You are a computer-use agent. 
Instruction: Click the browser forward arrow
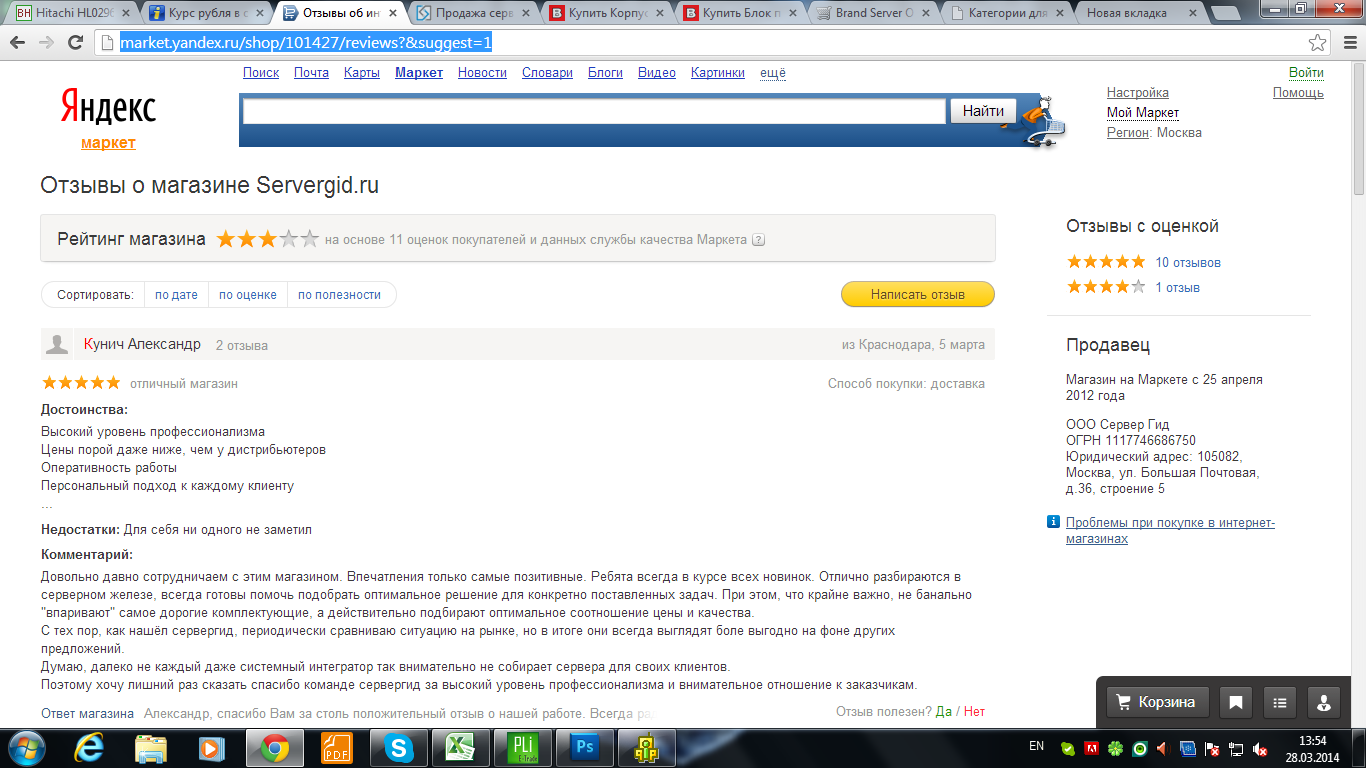click(x=46, y=43)
